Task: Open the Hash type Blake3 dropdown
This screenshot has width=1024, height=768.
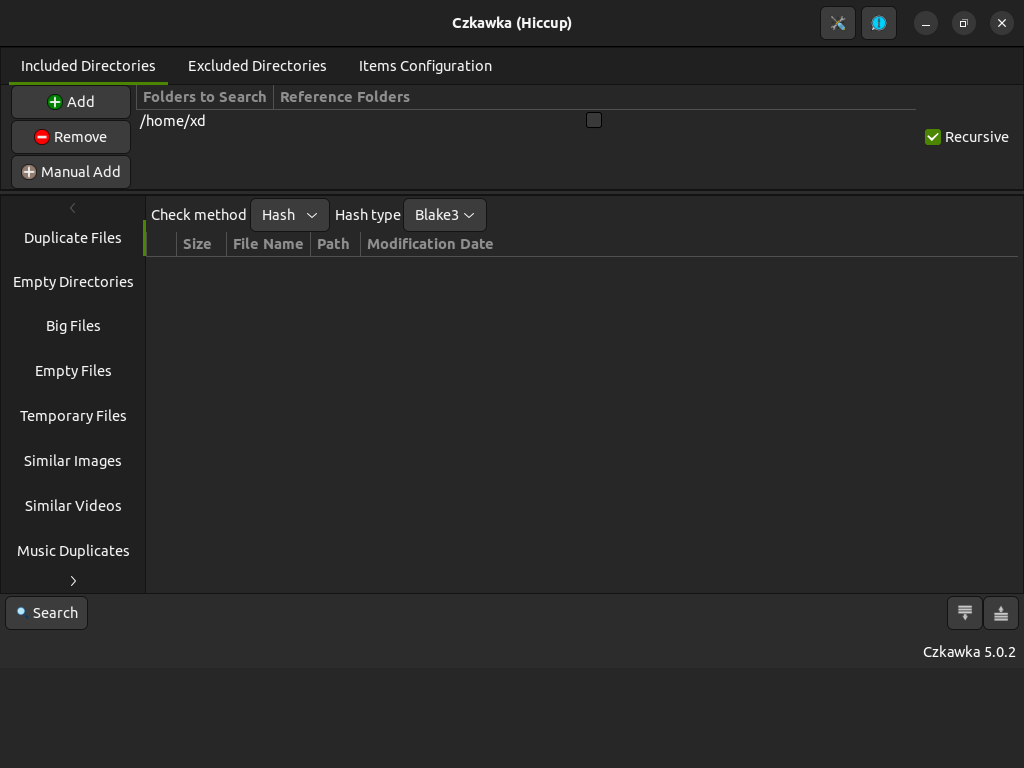Action: 444,215
